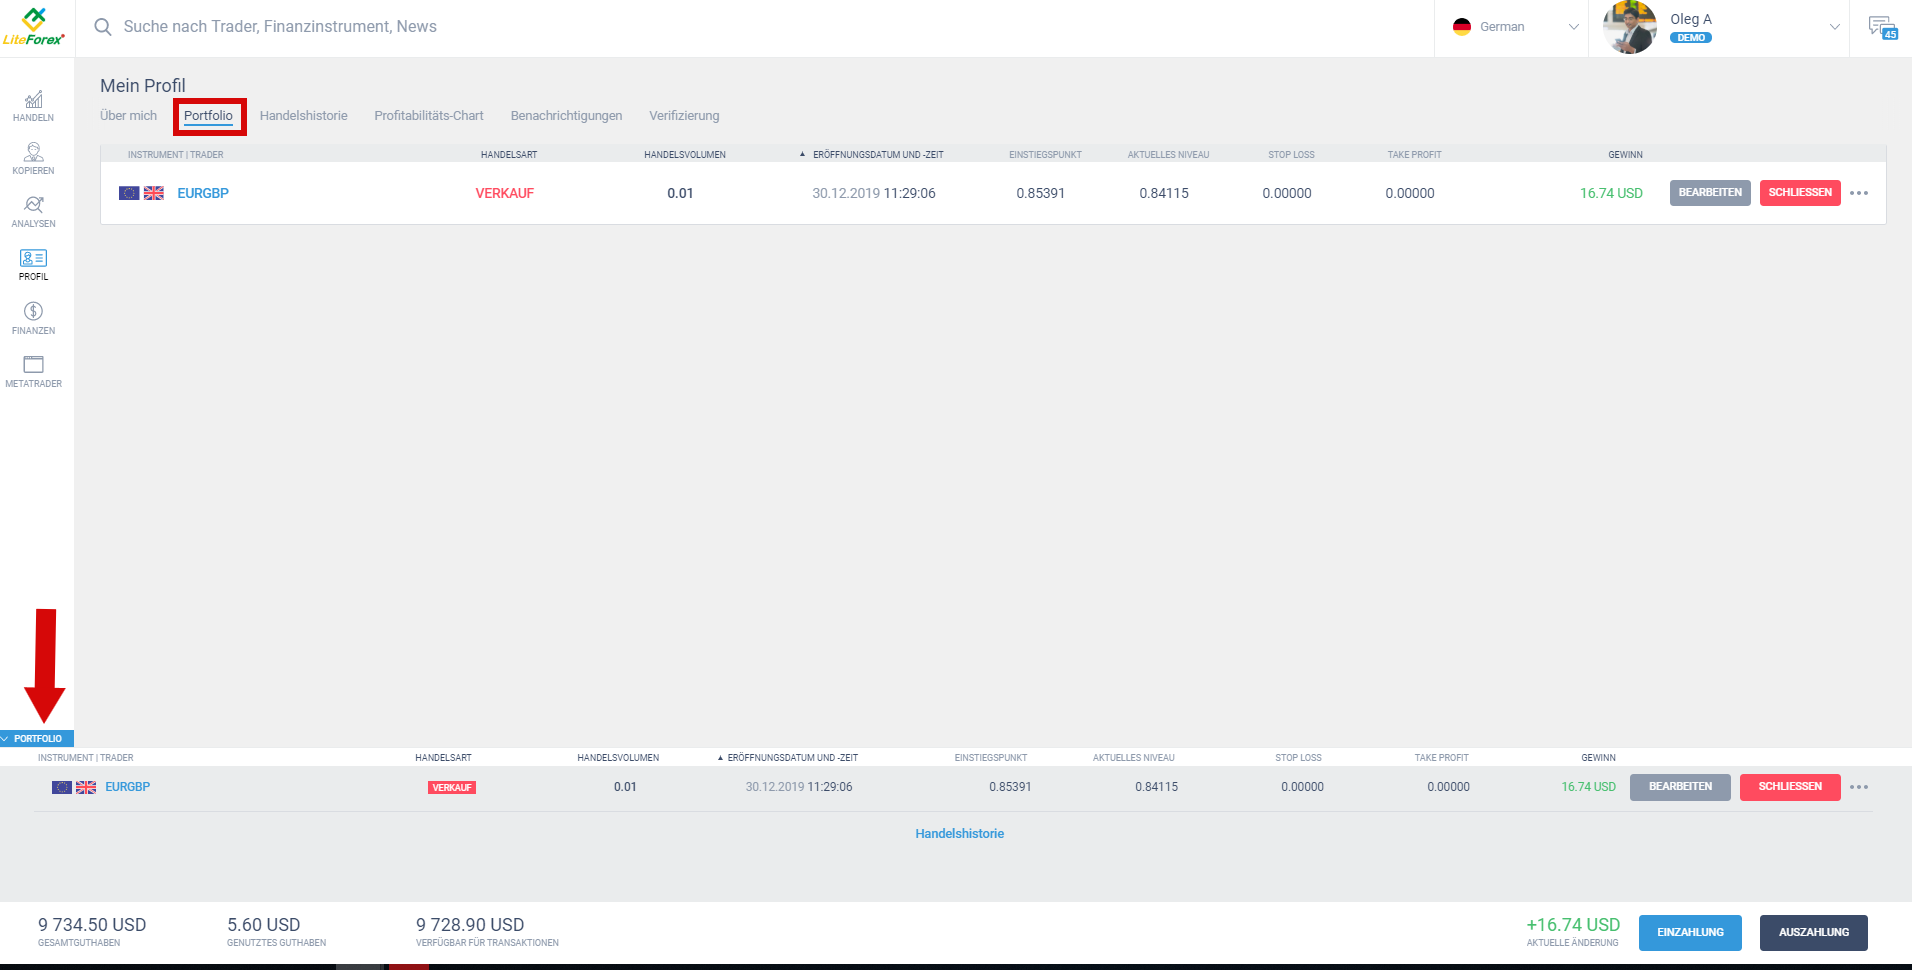
Task: Click the Einzahlung deposit button
Action: point(1690,932)
